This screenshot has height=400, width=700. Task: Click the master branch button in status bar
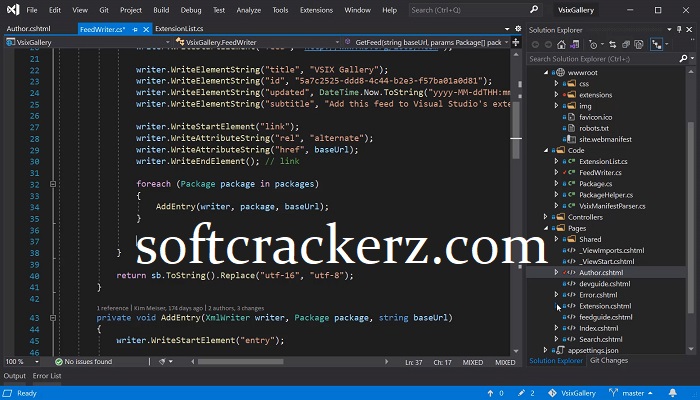(x=630, y=393)
